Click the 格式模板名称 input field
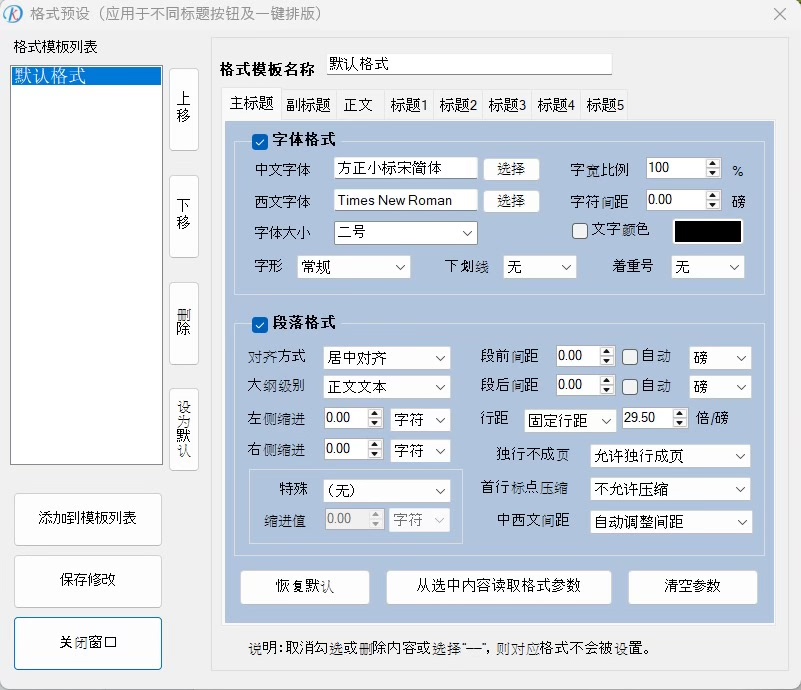The height and width of the screenshot is (690, 801). 469,64
